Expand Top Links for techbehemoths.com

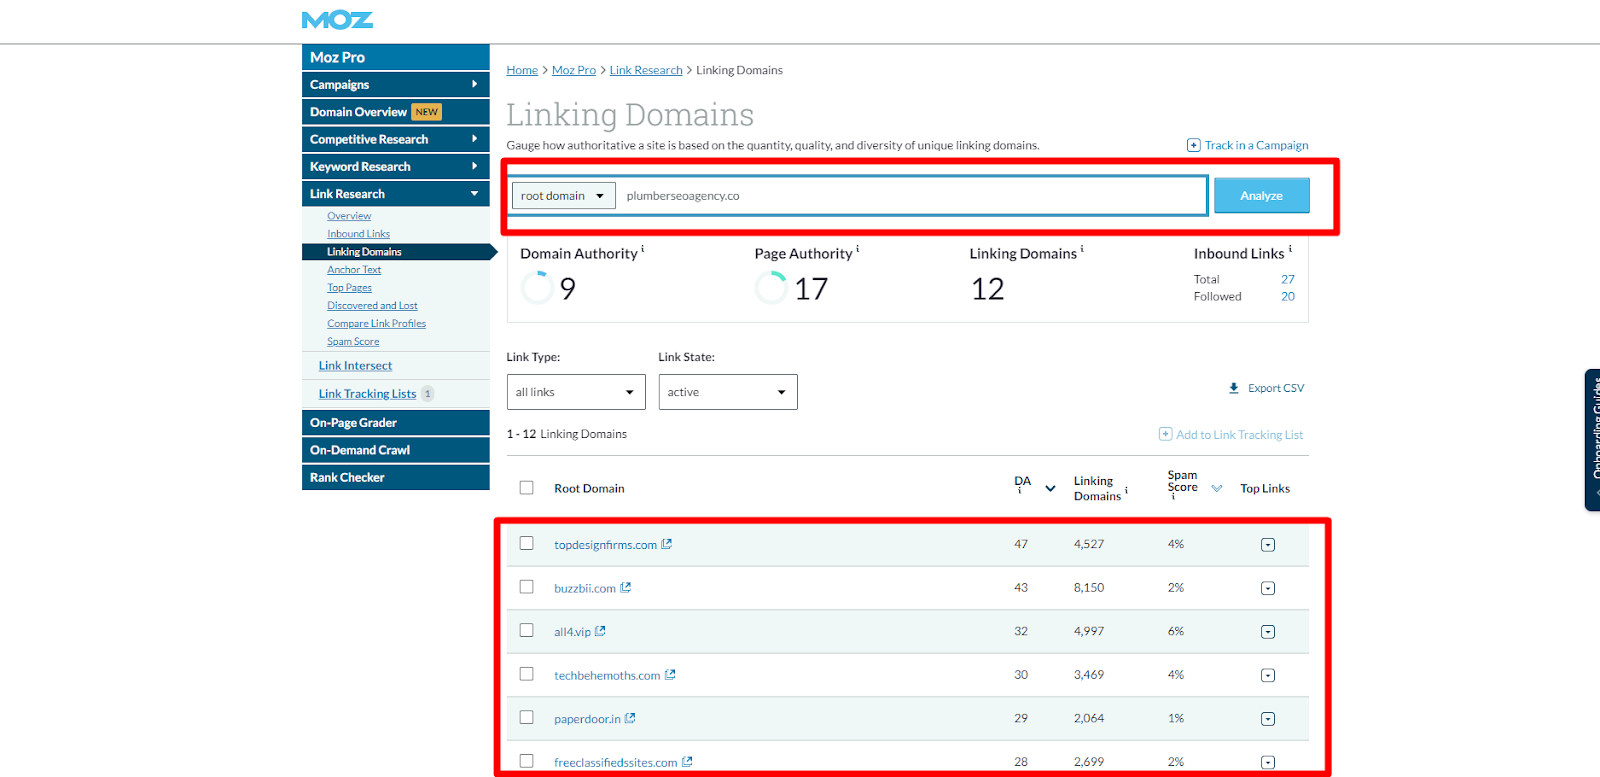[x=1268, y=675]
